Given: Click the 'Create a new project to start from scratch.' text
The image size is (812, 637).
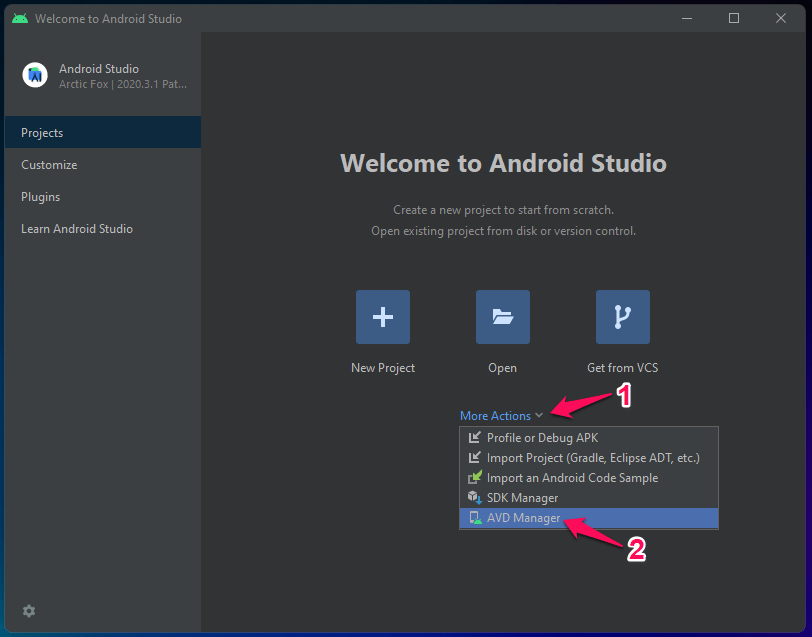Looking at the screenshot, I should (x=503, y=210).
